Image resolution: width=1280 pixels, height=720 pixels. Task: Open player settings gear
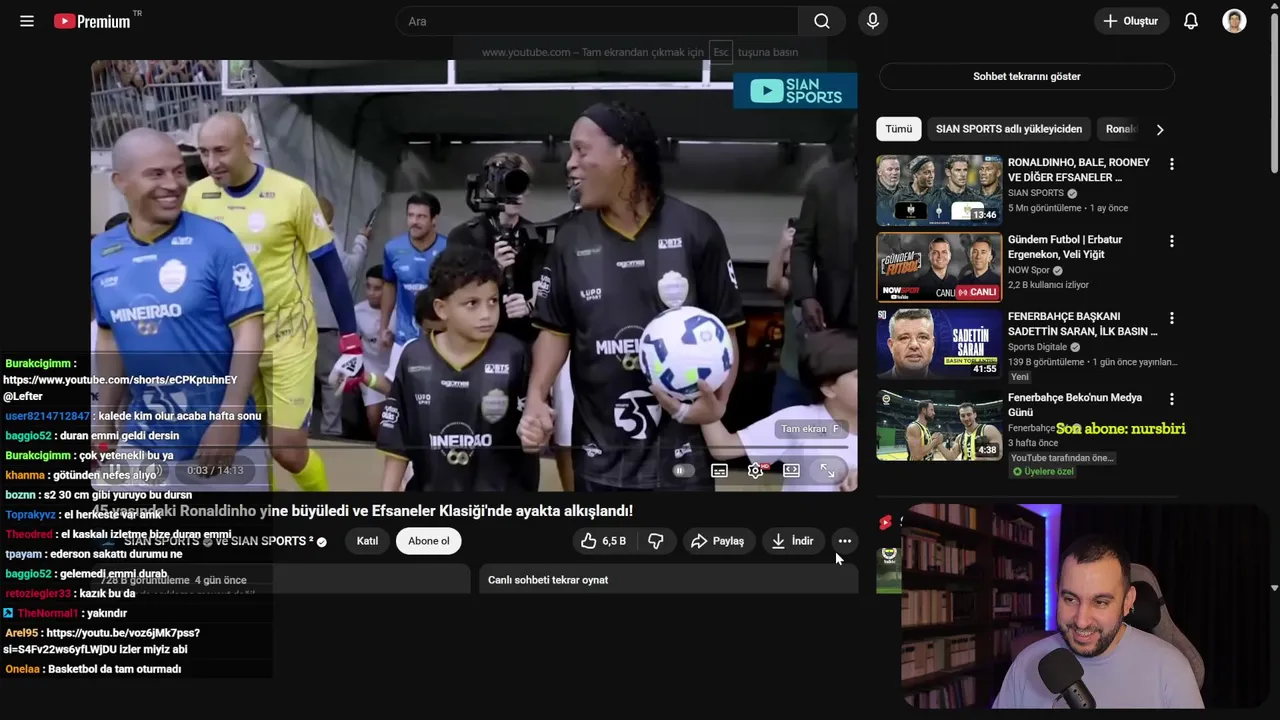(755, 470)
